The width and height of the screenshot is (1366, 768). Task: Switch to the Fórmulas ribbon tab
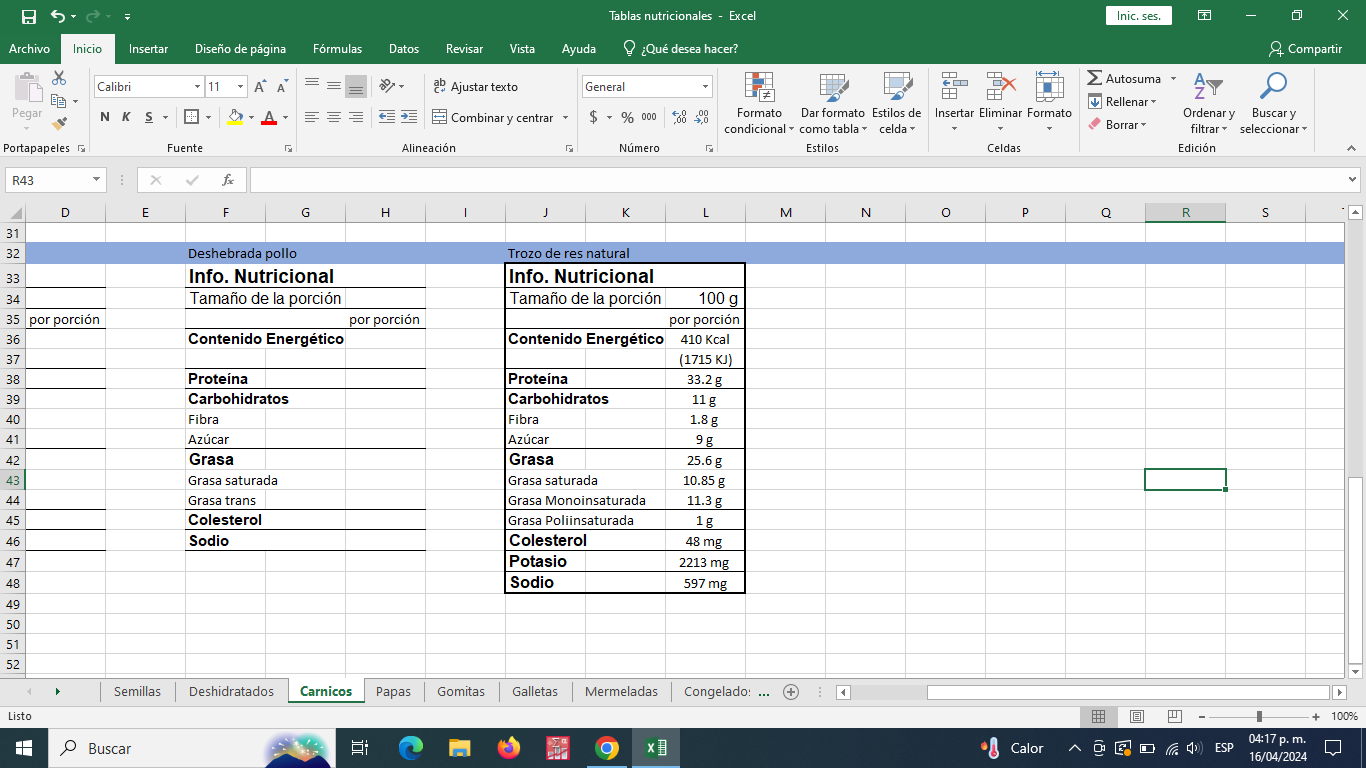pyautogui.click(x=337, y=48)
